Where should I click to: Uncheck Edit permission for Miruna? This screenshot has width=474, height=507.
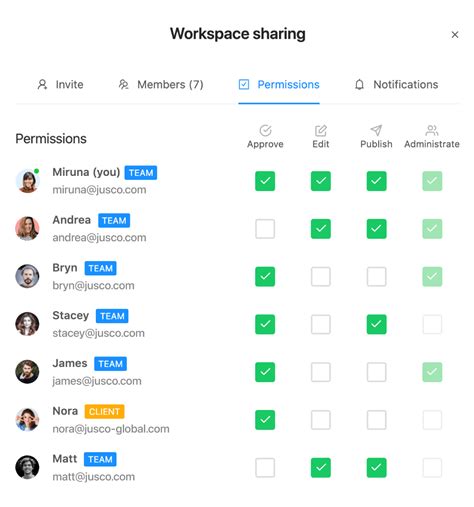(321, 181)
